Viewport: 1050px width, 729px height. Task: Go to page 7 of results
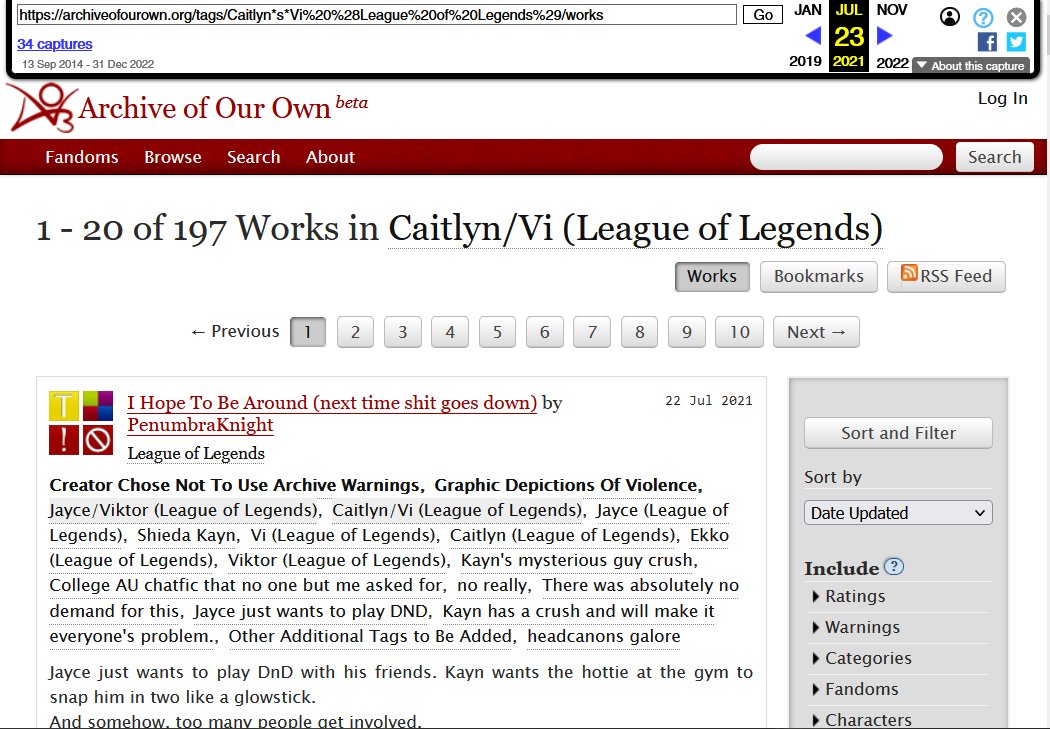pos(592,332)
